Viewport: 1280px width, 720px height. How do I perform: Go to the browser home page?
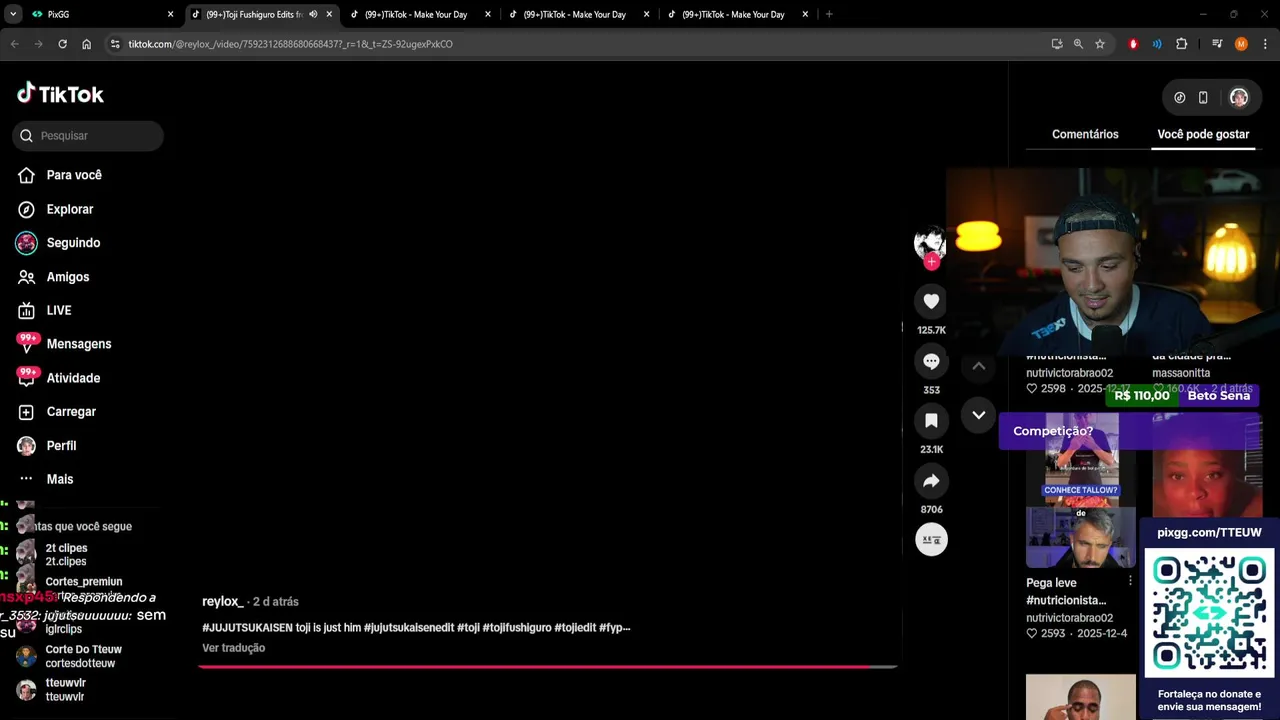(87, 44)
